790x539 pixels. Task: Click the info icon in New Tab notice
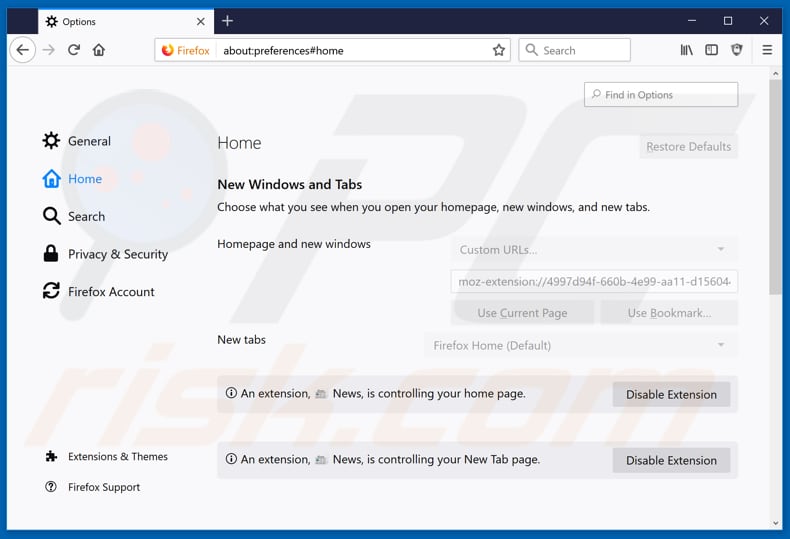[231, 459]
